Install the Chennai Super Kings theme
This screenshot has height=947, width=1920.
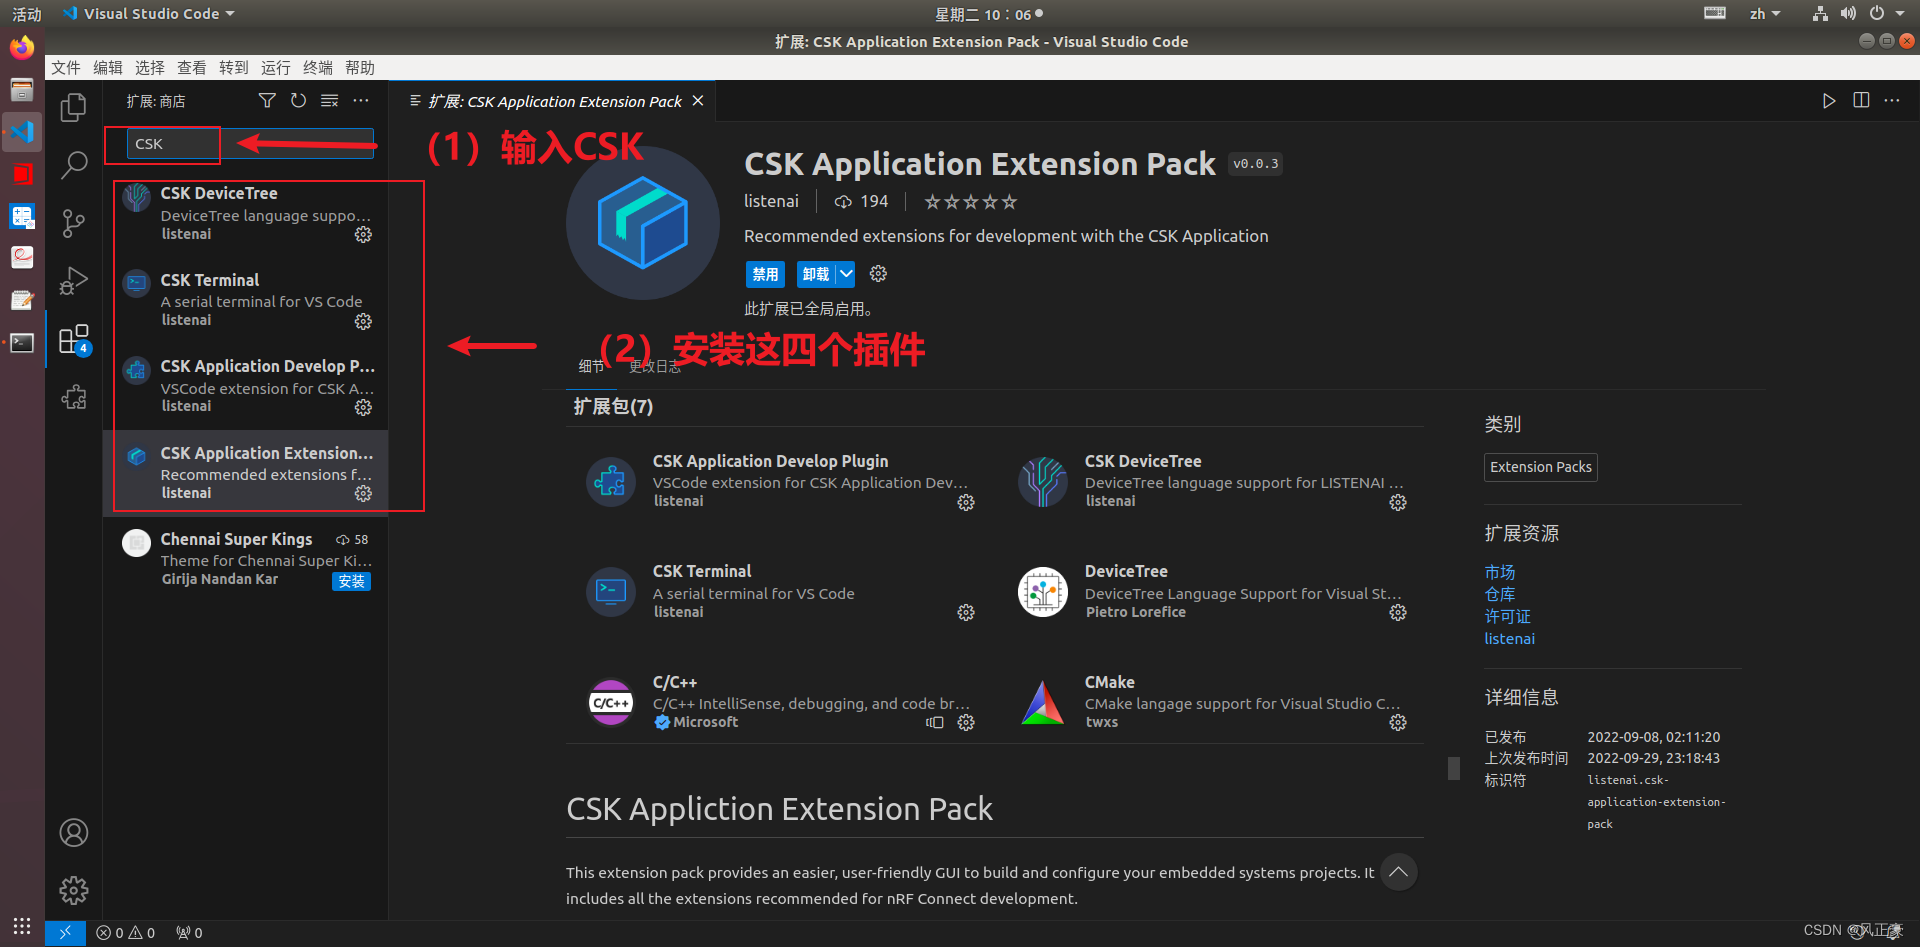point(351,581)
